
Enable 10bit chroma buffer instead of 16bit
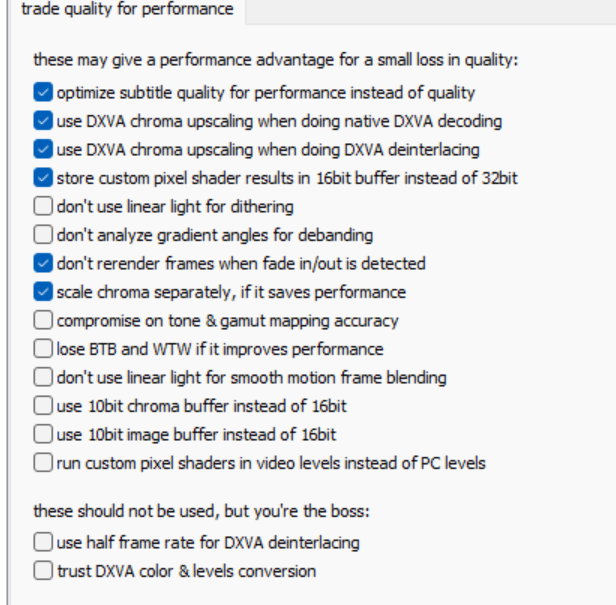43,407
